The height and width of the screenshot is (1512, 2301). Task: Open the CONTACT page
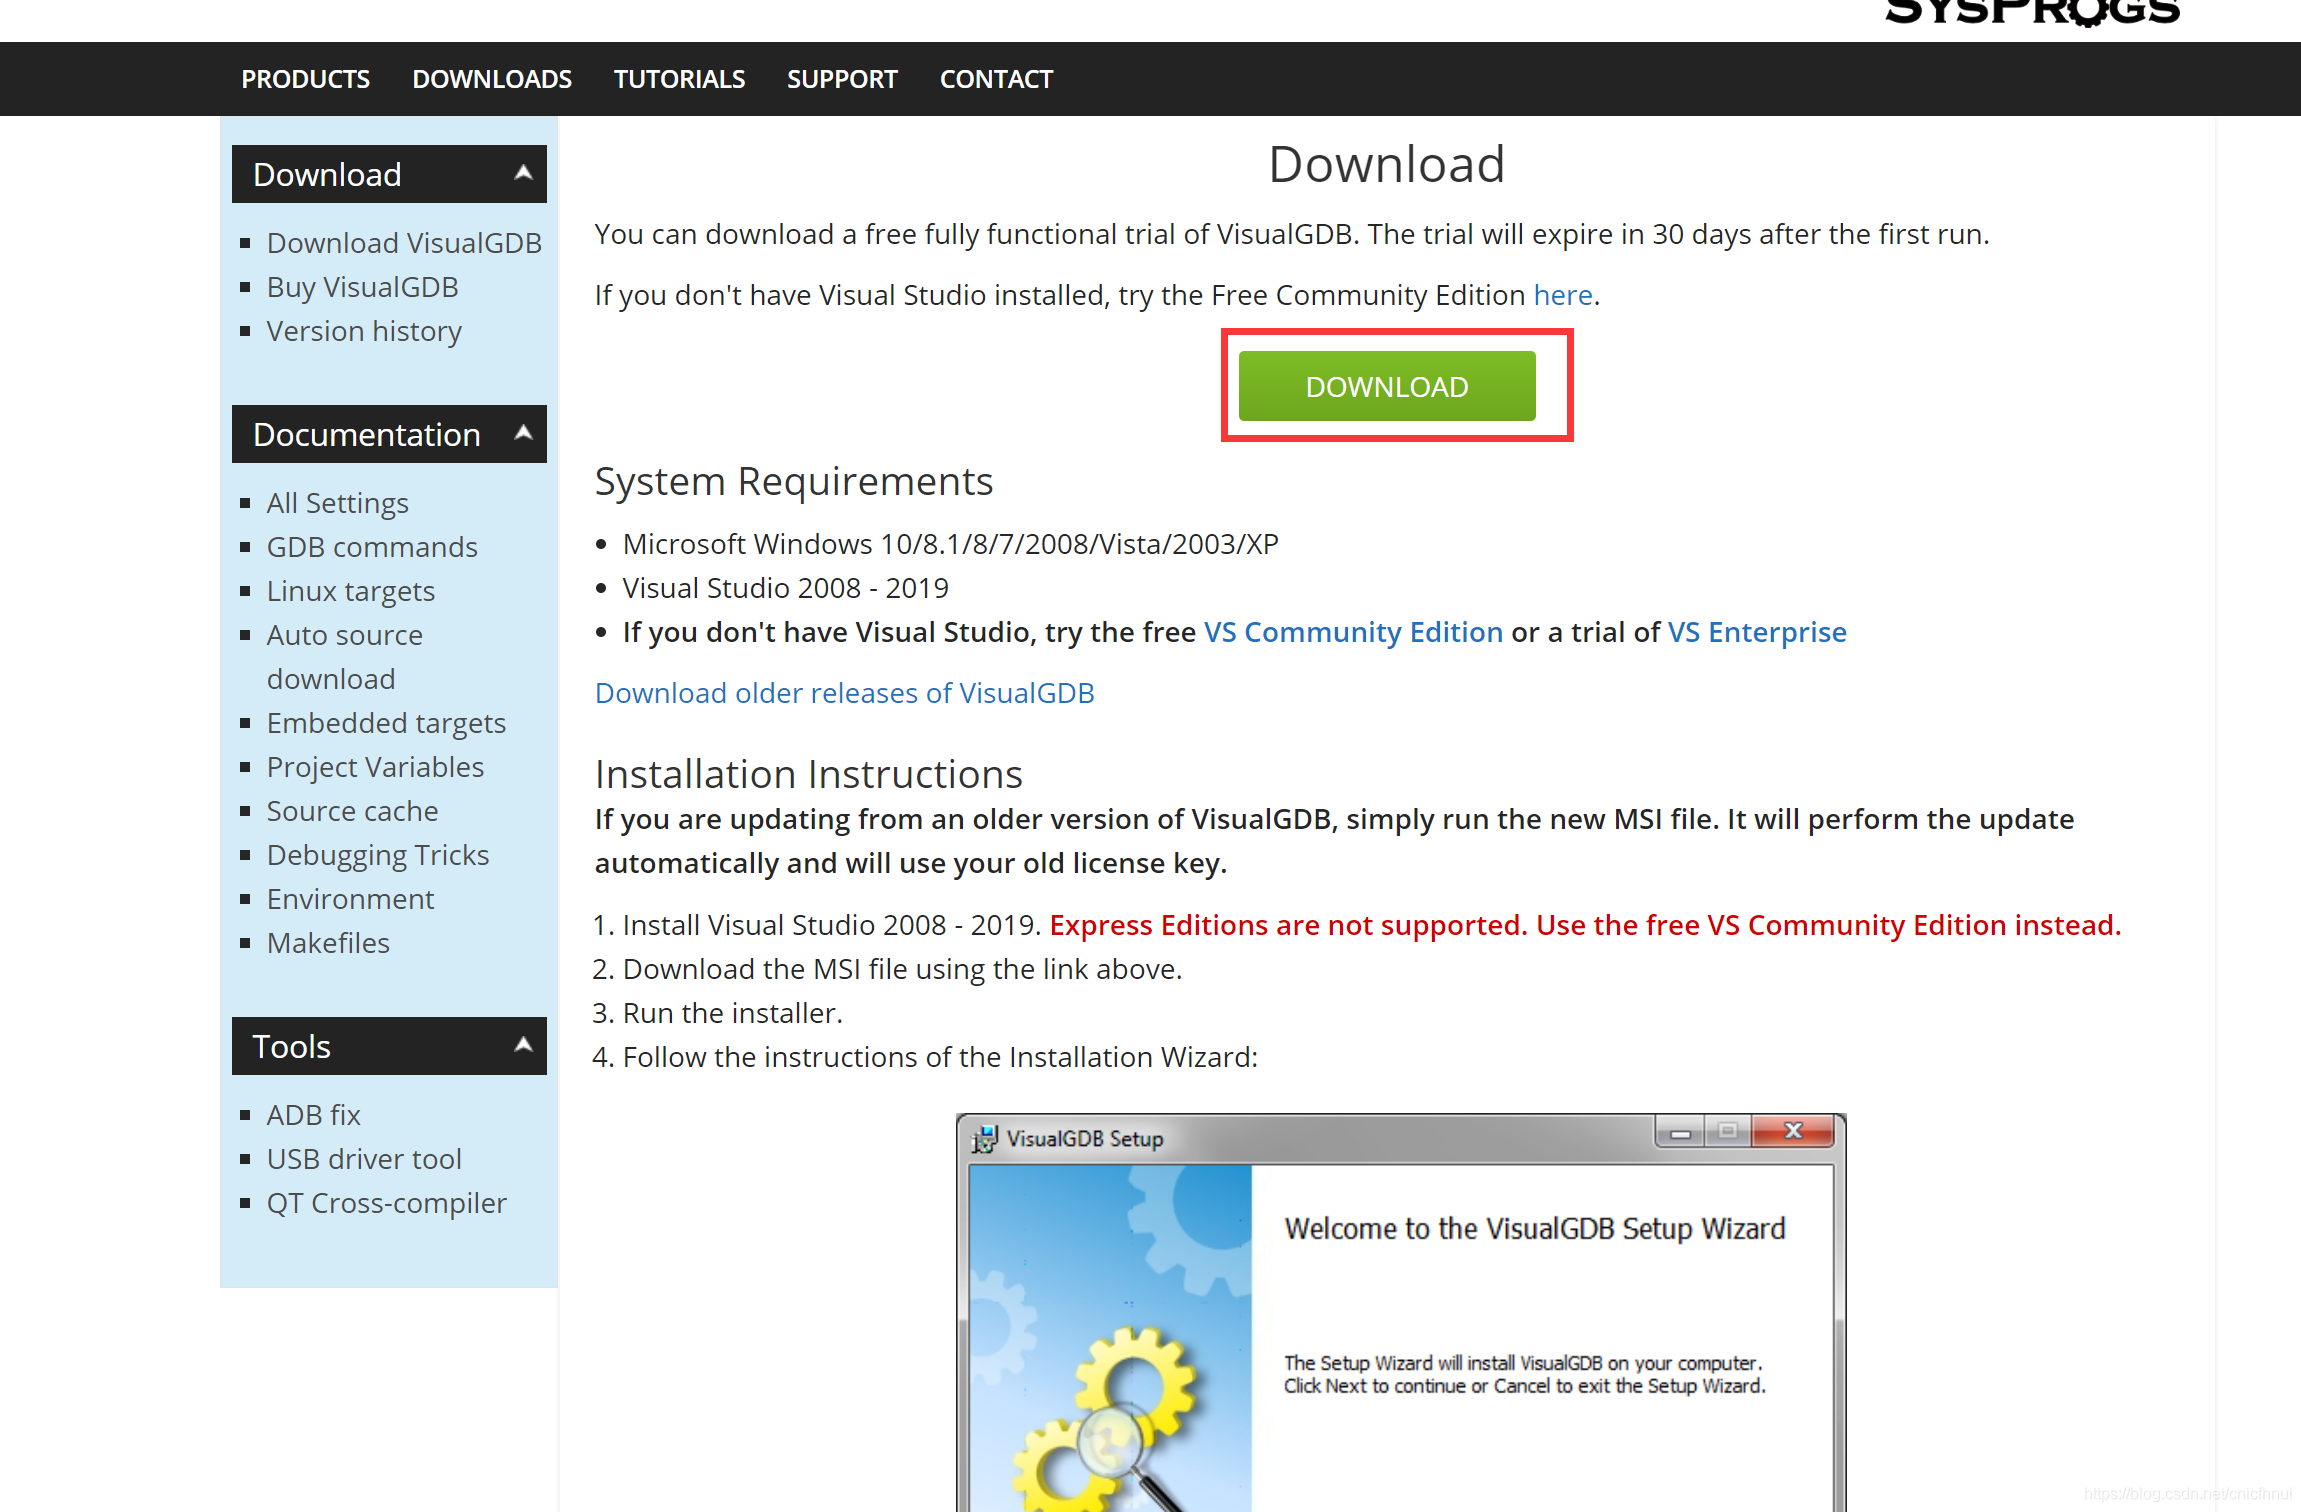click(x=996, y=78)
